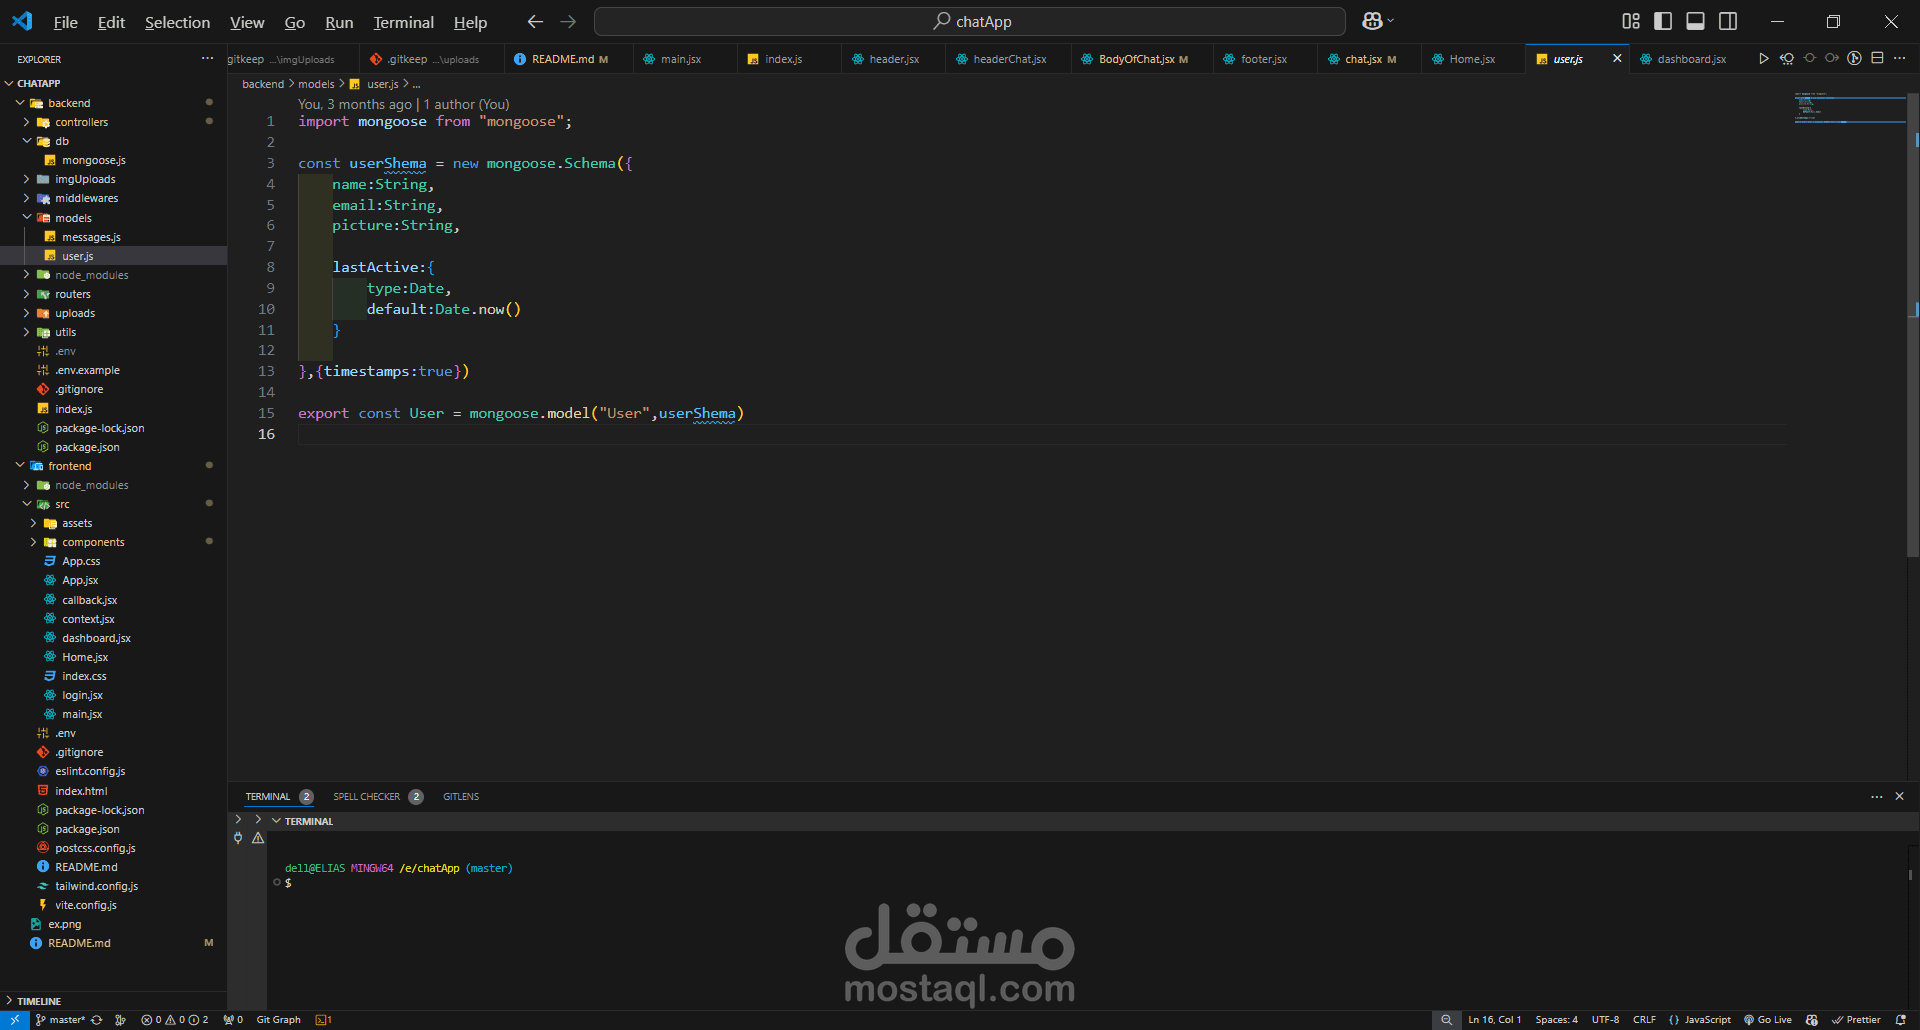Click the Prettier status item

1856,1020
